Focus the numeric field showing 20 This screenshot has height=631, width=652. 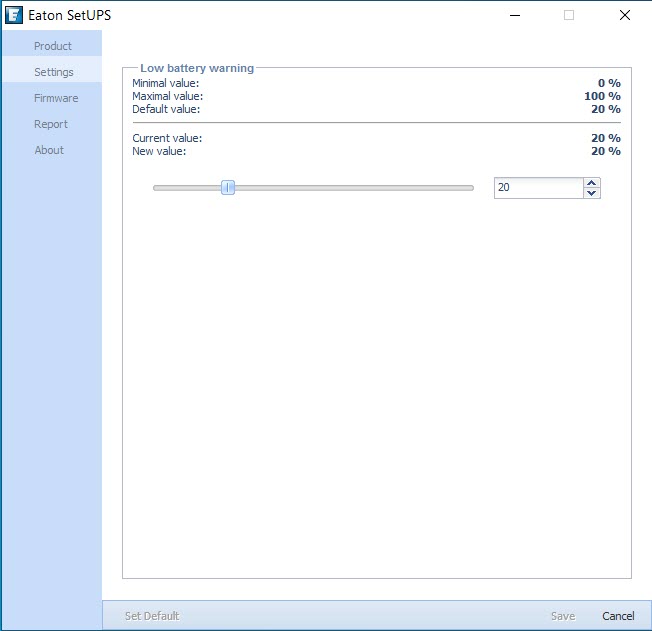click(x=538, y=188)
